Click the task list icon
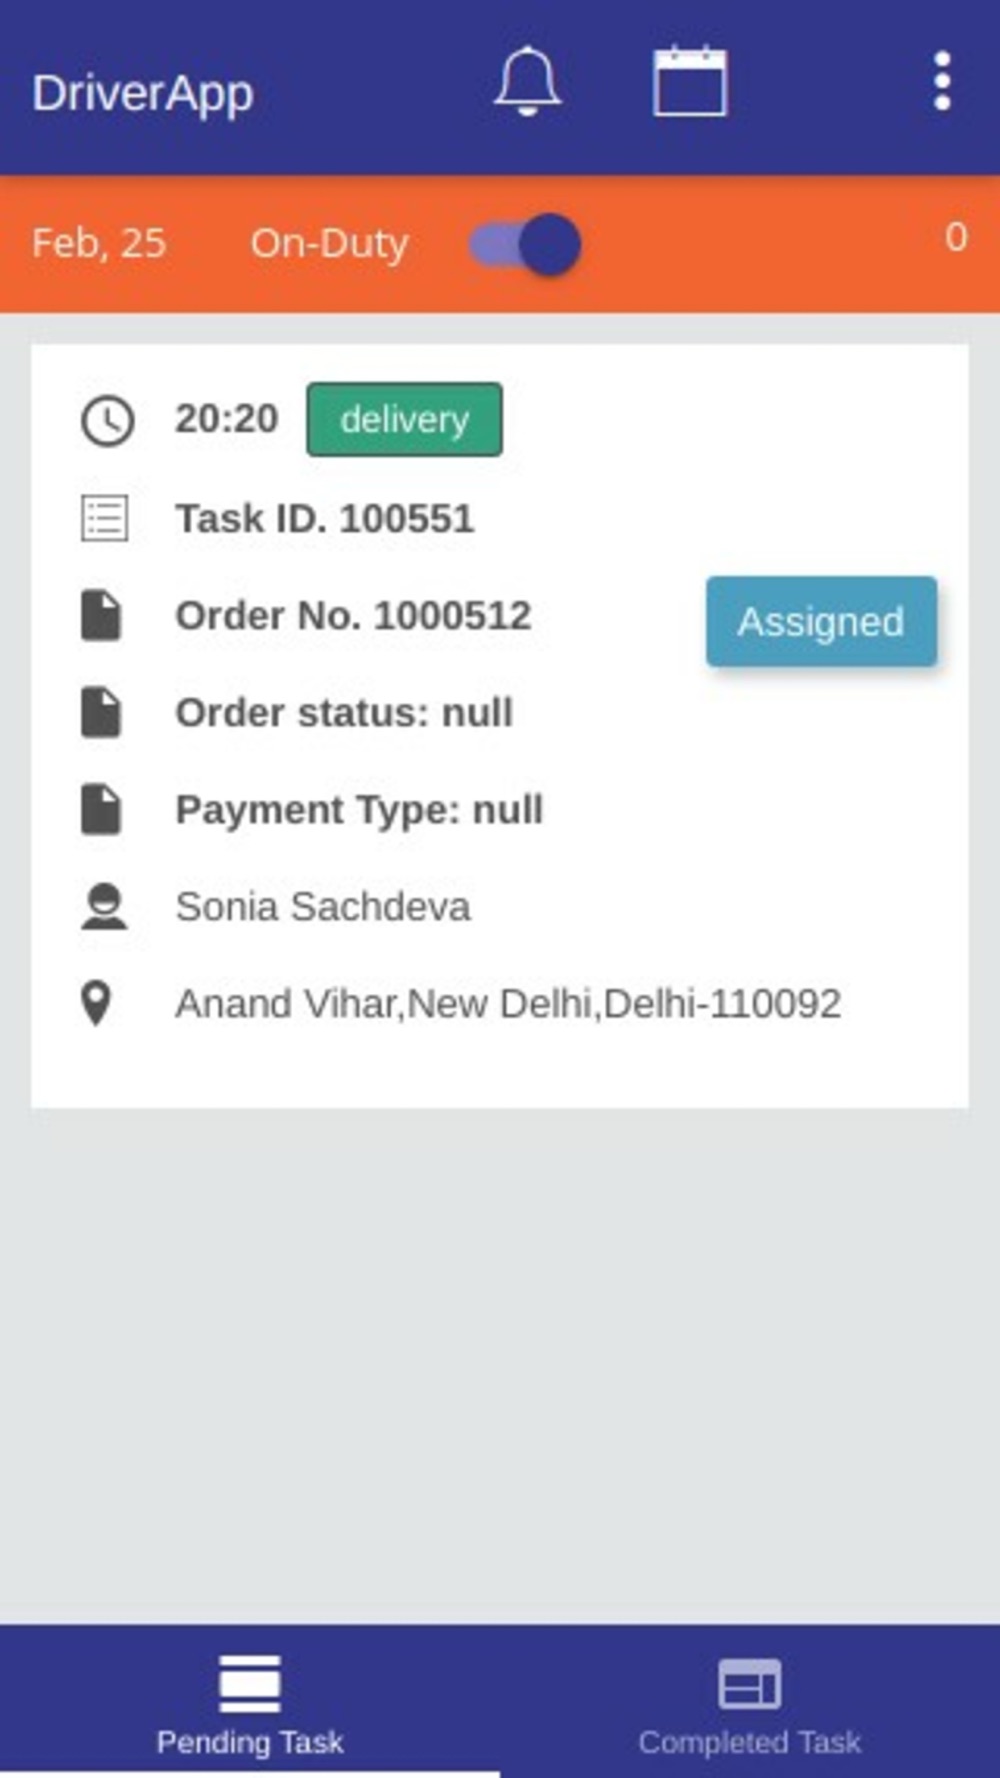Screen dimensions: 1000x1778 point(104,518)
